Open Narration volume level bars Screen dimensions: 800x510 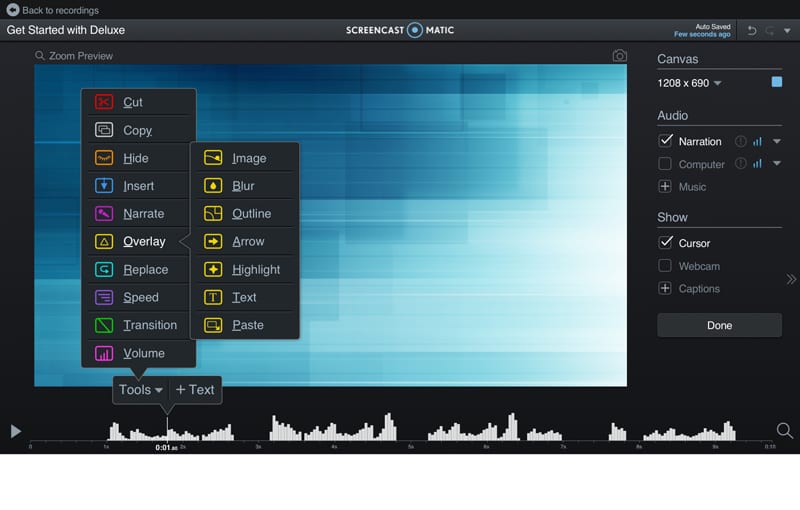coord(757,142)
